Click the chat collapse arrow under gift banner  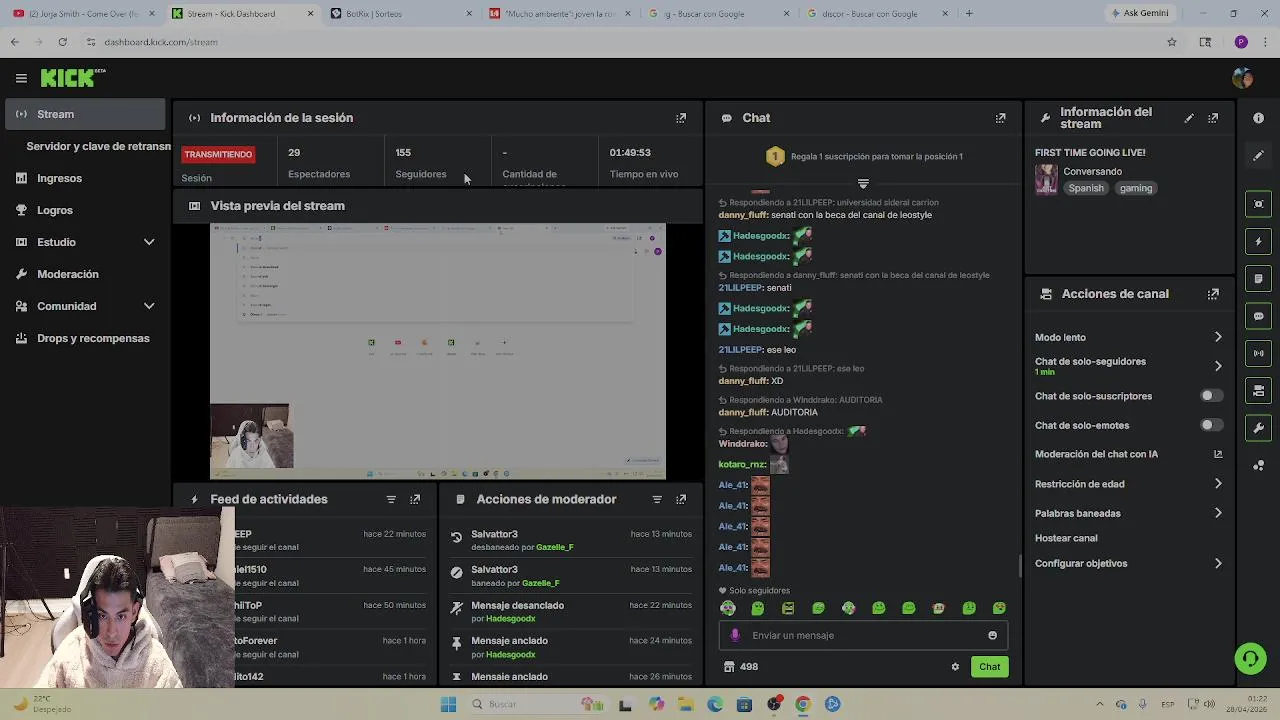(x=863, y=184)
